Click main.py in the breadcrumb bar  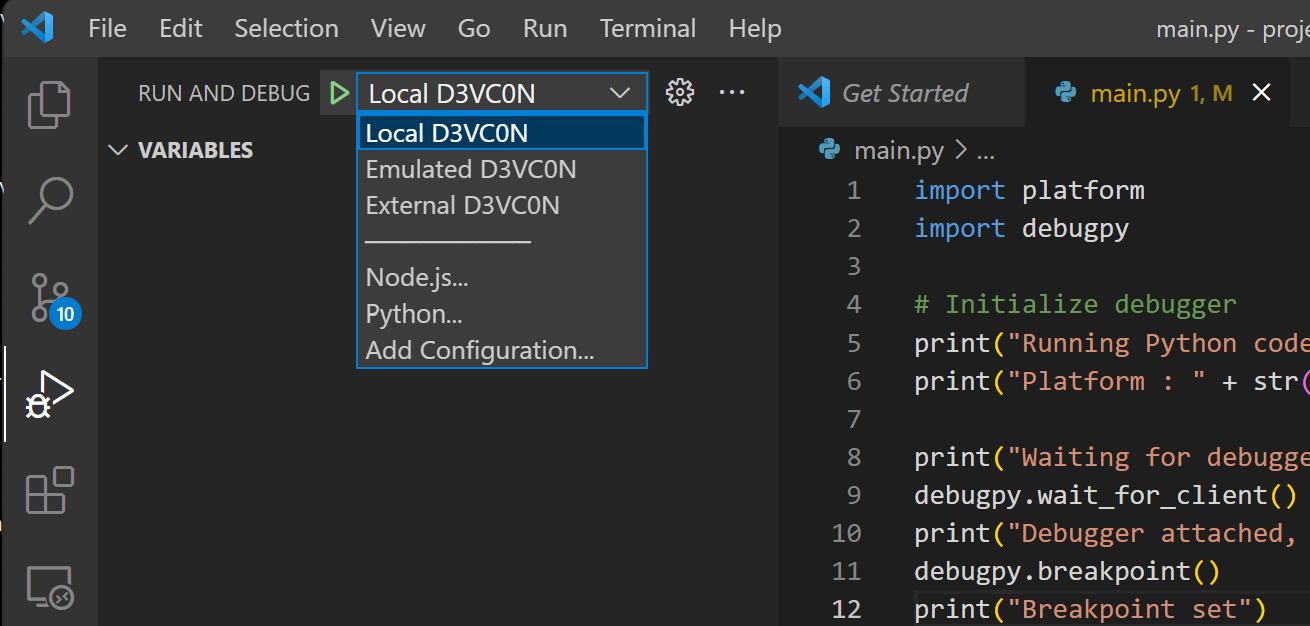898,151
